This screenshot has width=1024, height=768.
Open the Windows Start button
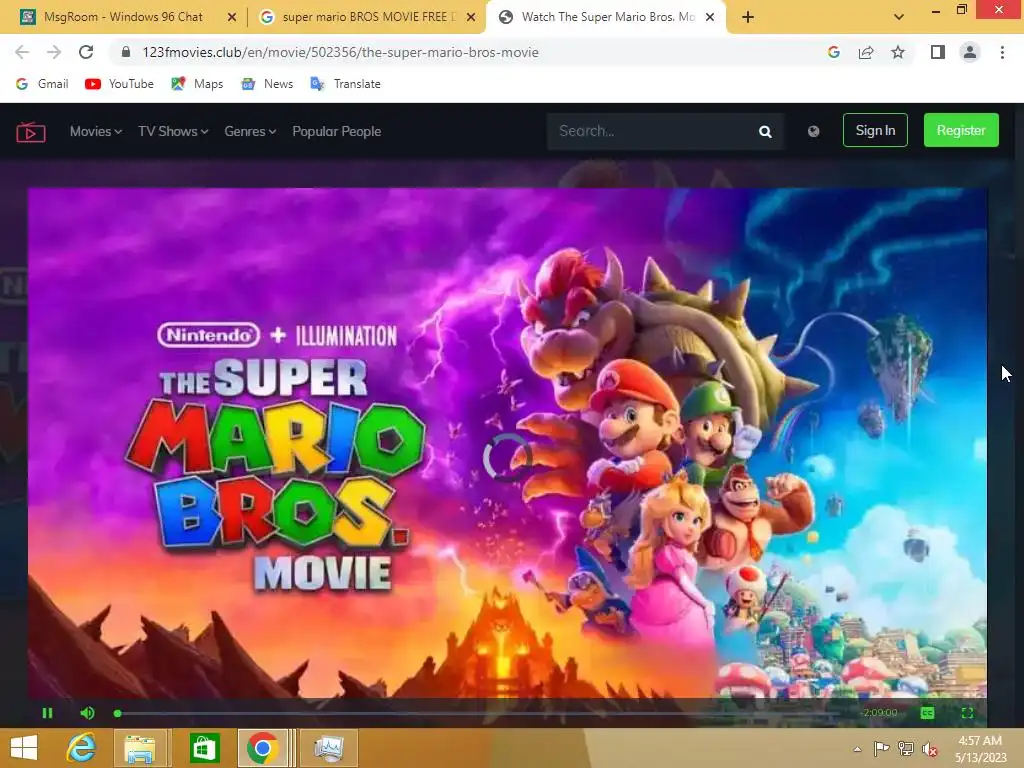24,748
